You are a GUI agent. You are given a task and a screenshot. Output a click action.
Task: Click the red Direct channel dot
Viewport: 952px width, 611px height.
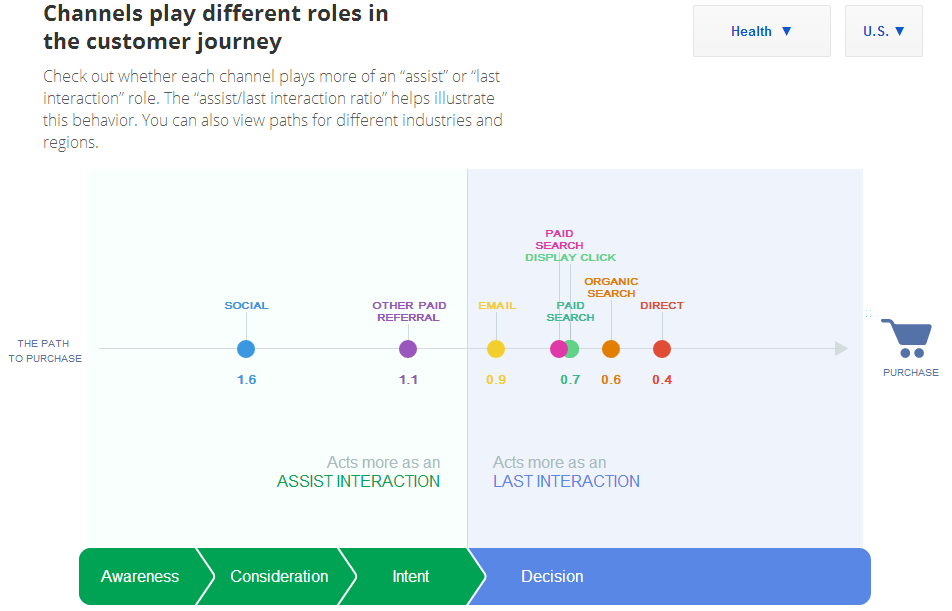(x=662, y=349)
